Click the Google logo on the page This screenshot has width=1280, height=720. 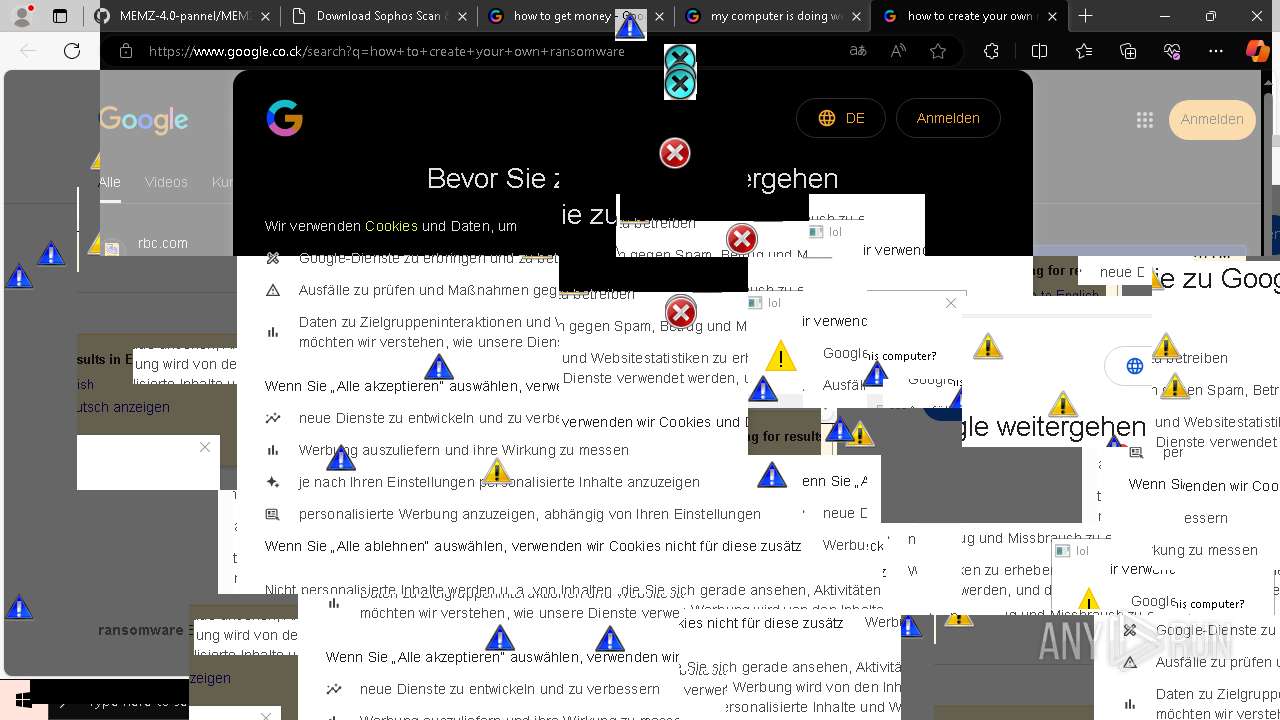pyautogui.click(x=144, y=120)
